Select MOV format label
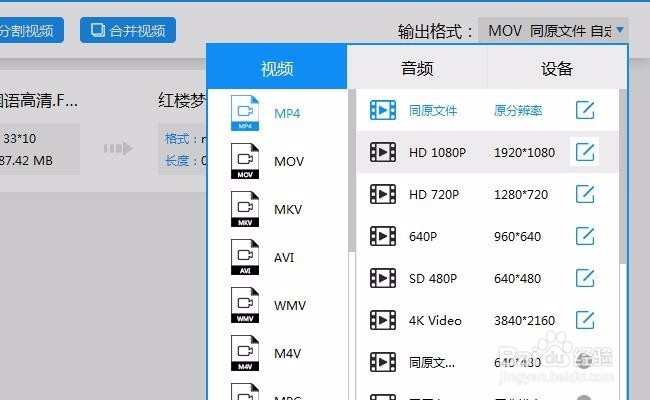650x400 pixels. point(289,161)
